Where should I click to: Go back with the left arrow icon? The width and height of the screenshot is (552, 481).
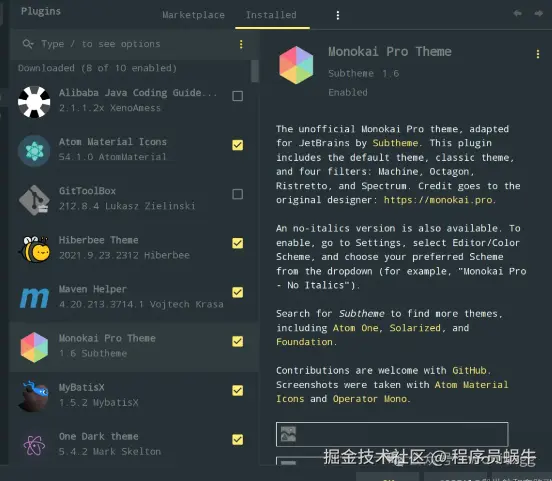(518, 13)
